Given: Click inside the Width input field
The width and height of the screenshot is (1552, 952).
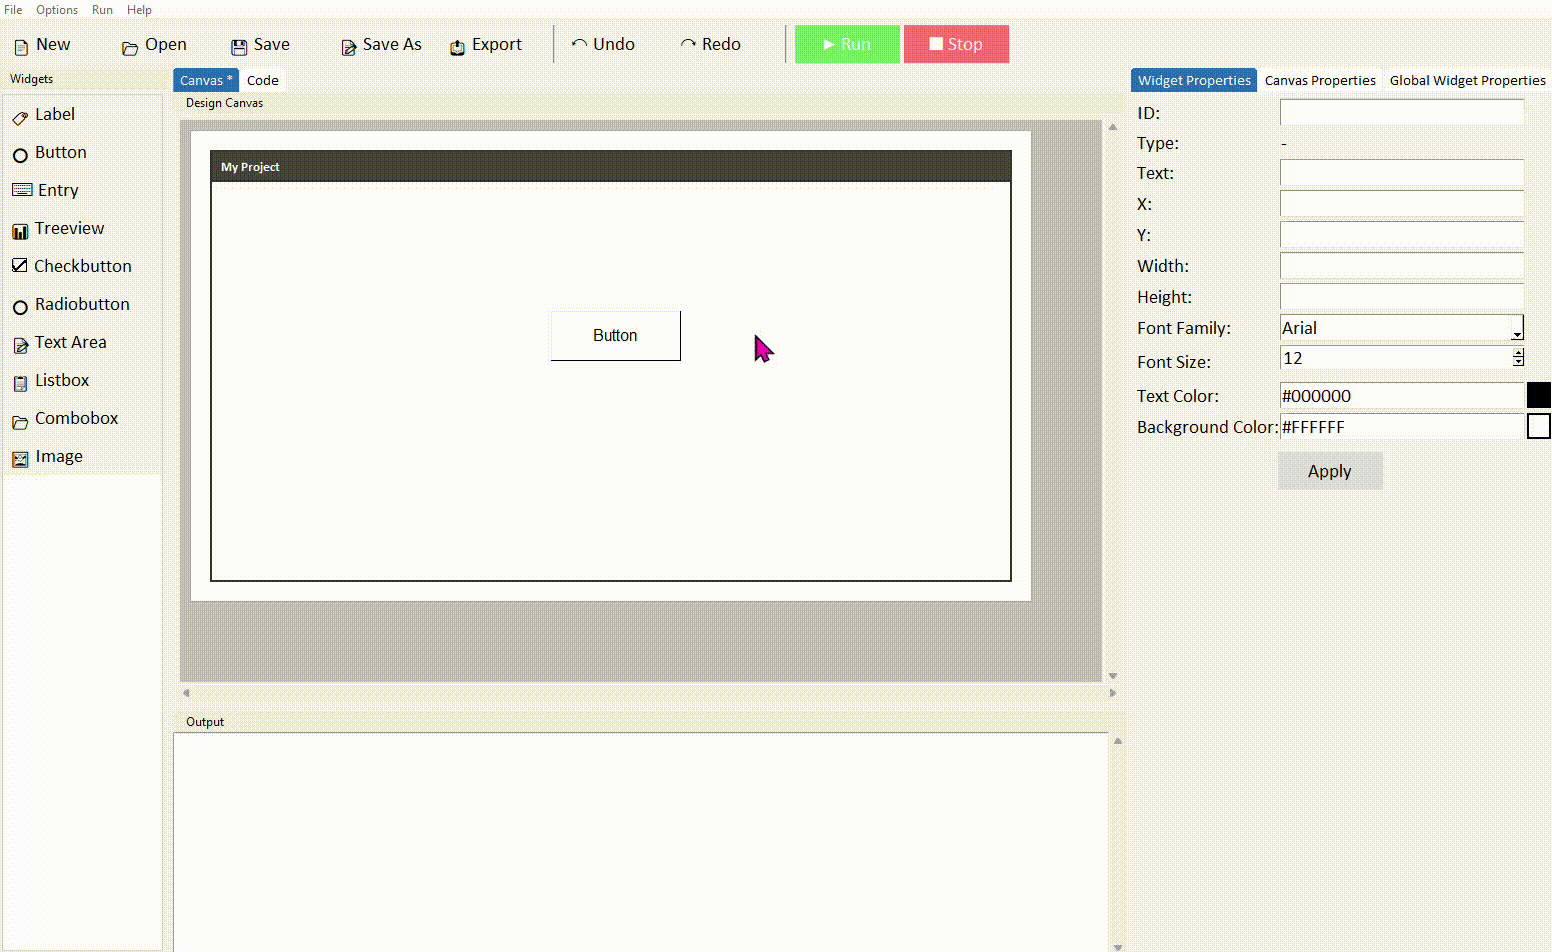Looking at the screenshot, I should coord(1400,265).
